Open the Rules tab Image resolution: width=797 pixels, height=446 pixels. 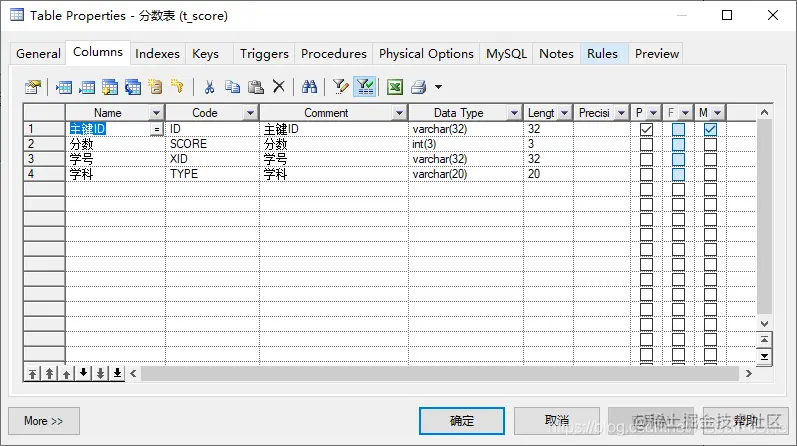pos(602,54)
